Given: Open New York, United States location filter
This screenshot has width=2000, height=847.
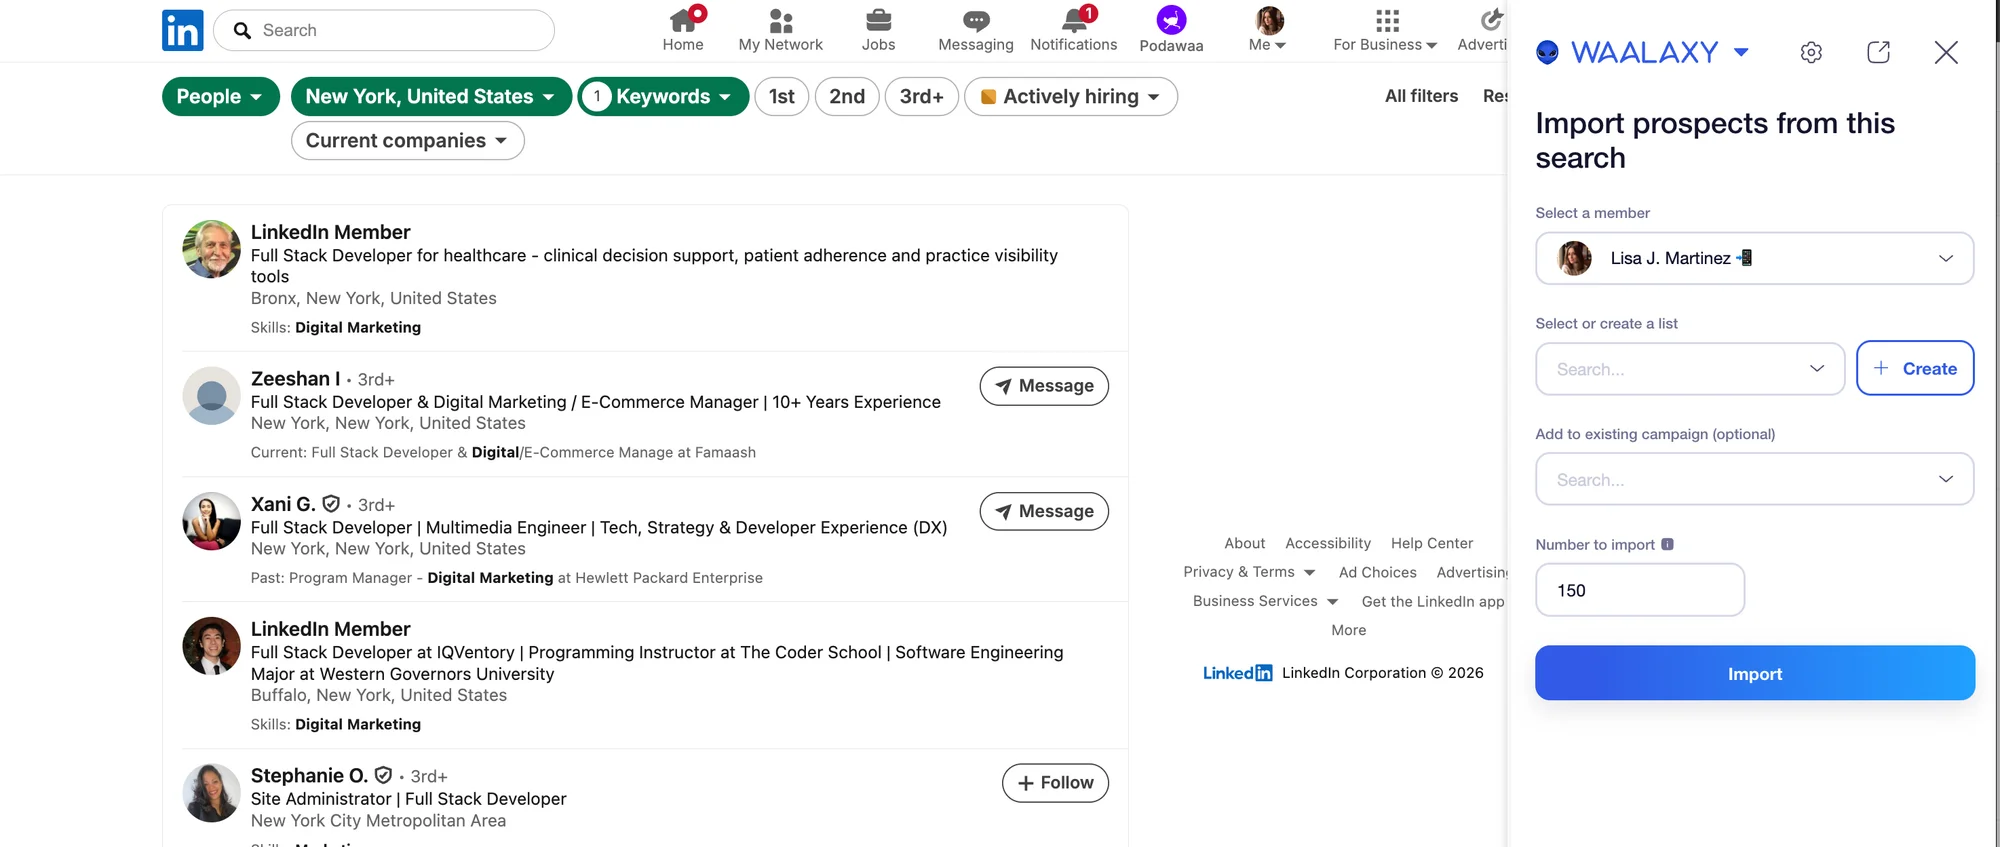Looking at the screenshot, I should 431,97.
